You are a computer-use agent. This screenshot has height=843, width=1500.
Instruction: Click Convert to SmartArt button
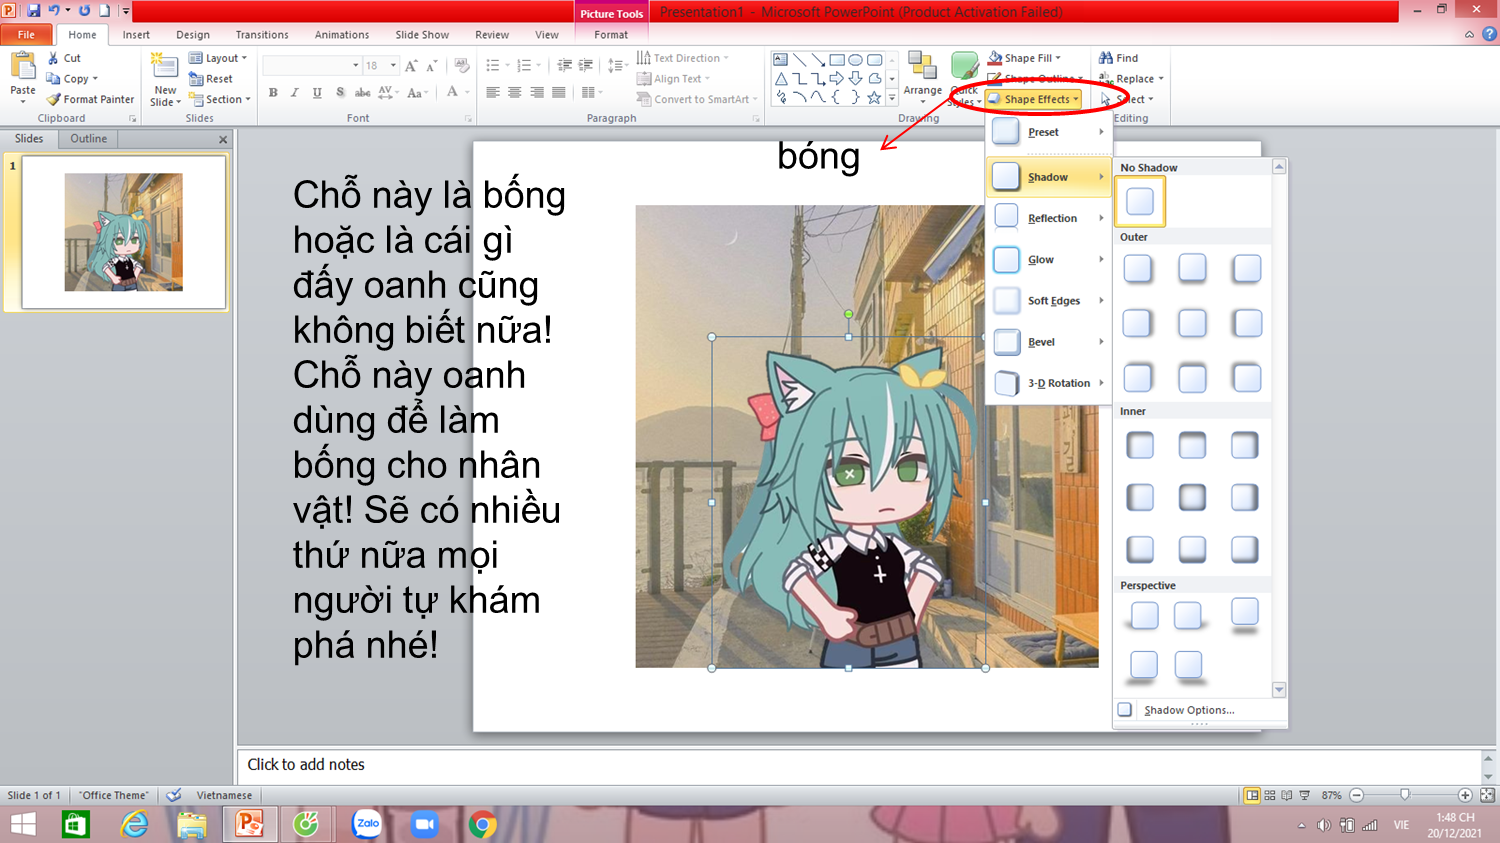coord(697,99)
